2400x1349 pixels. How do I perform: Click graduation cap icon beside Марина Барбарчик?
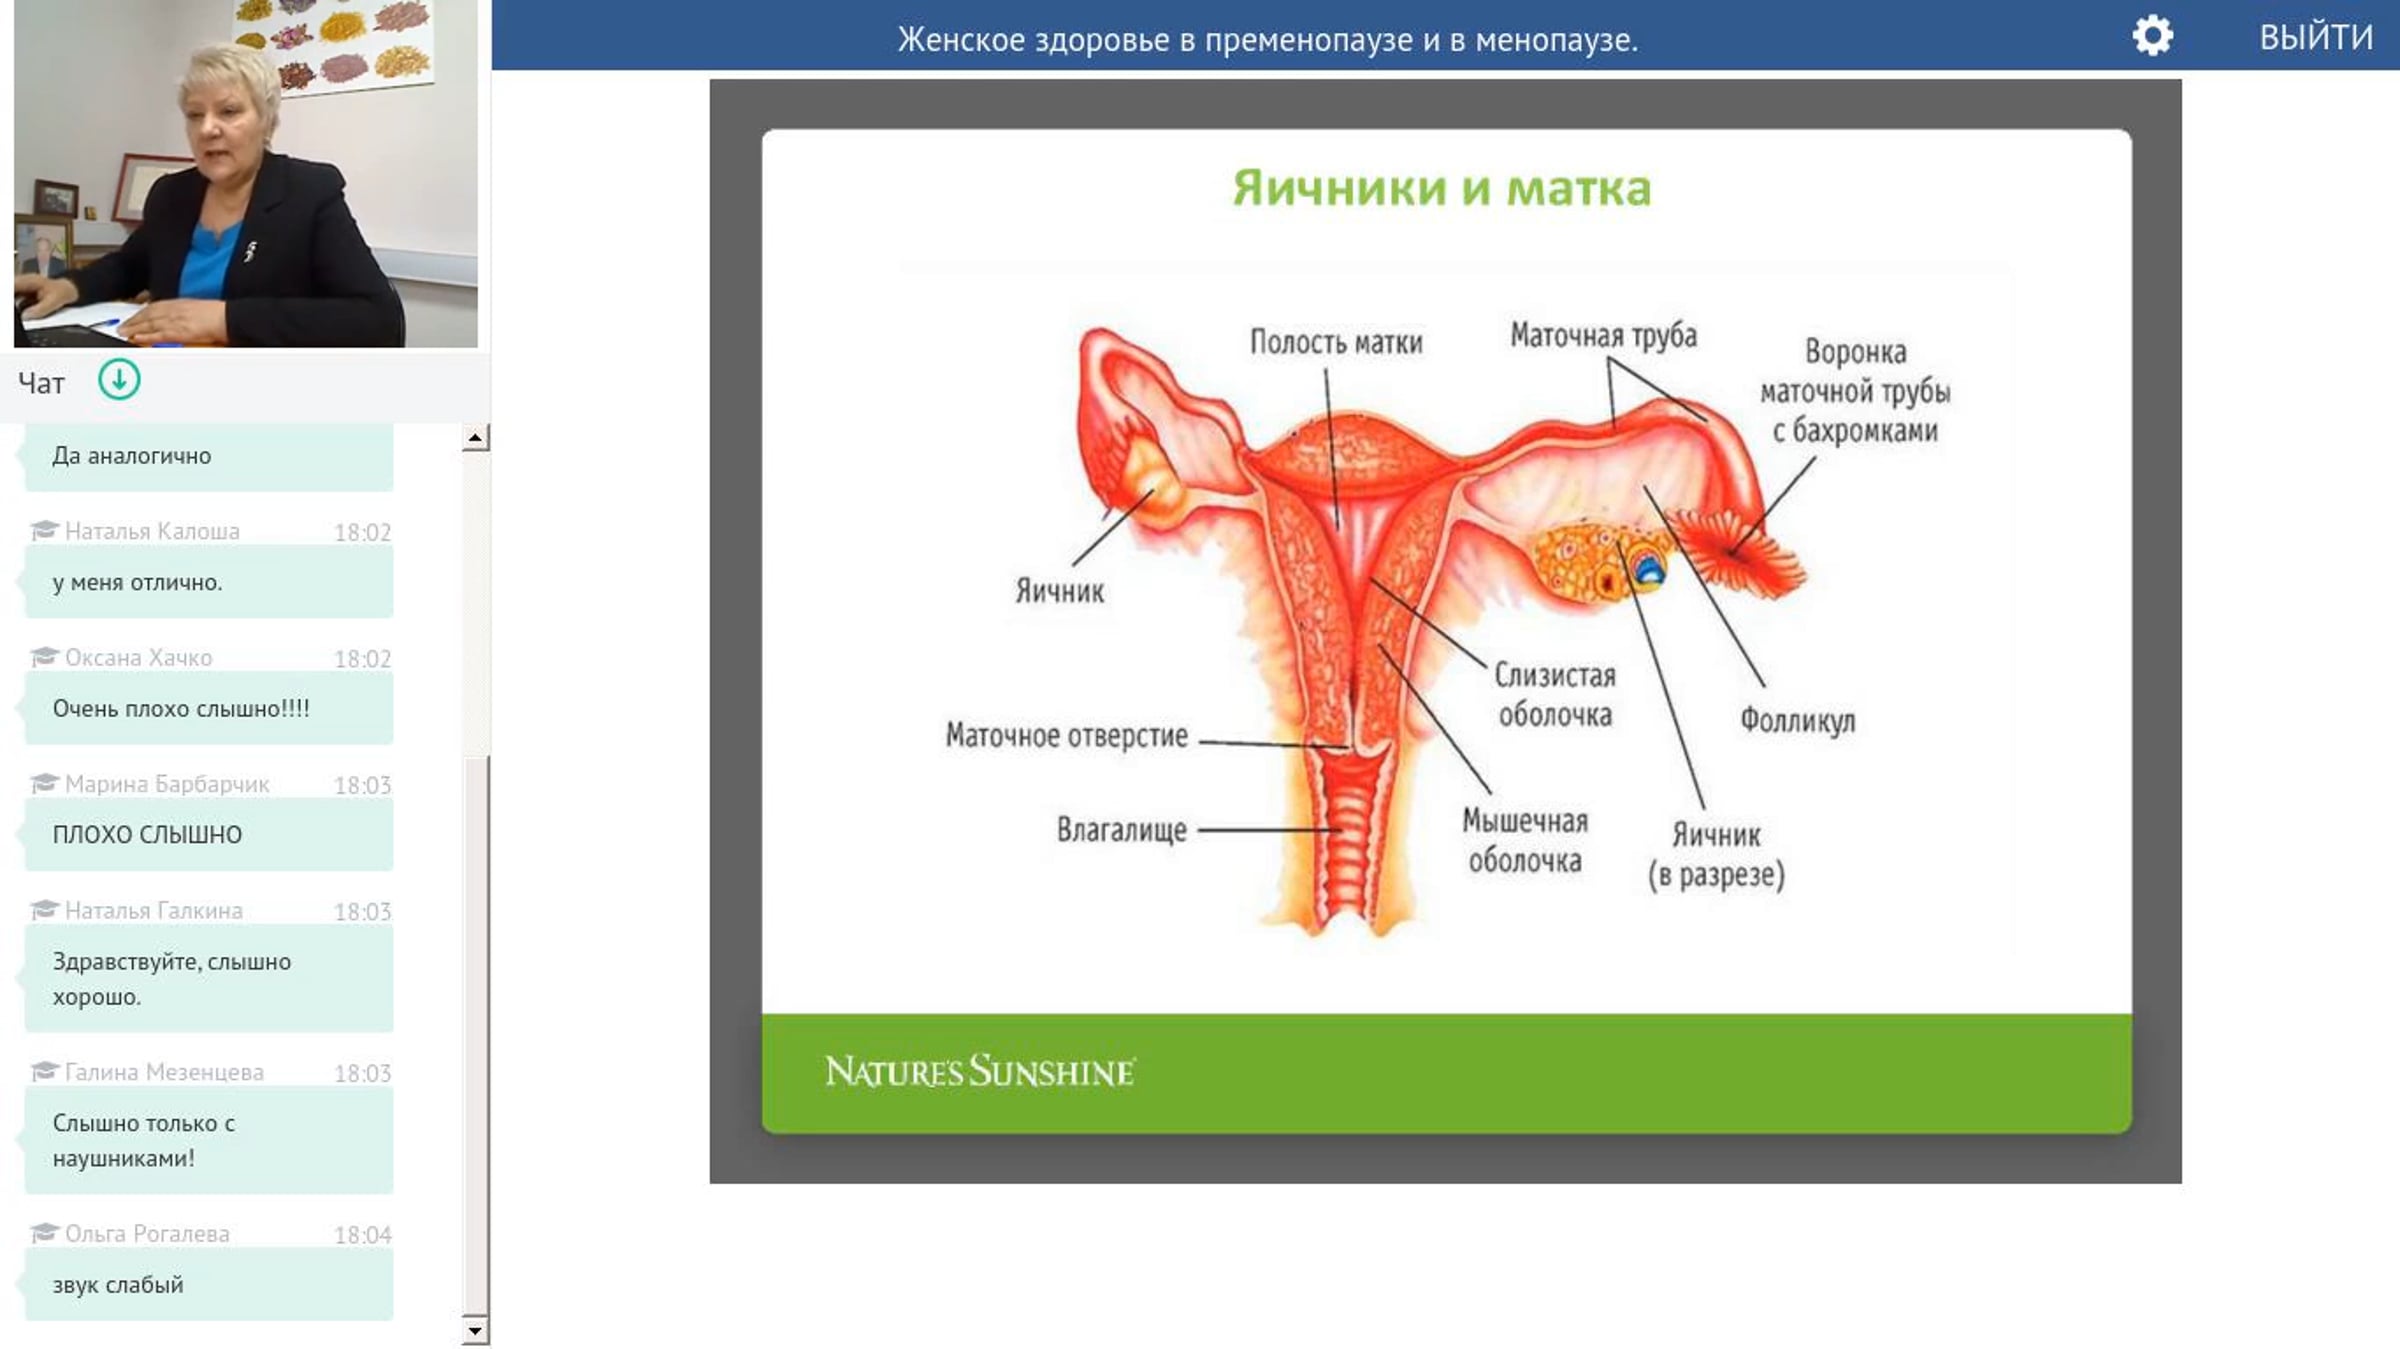(x=45, y=783)
